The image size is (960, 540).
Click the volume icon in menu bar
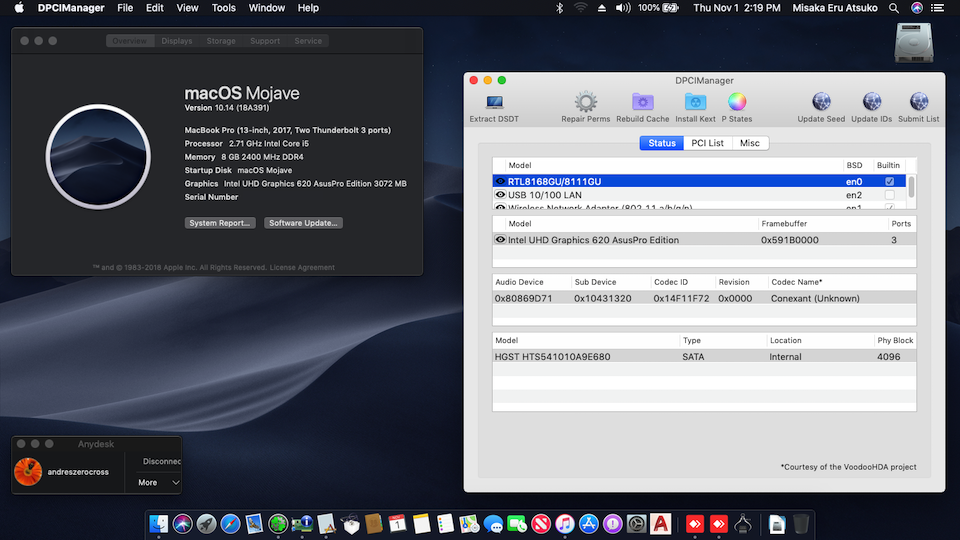(x=623, y=8)
